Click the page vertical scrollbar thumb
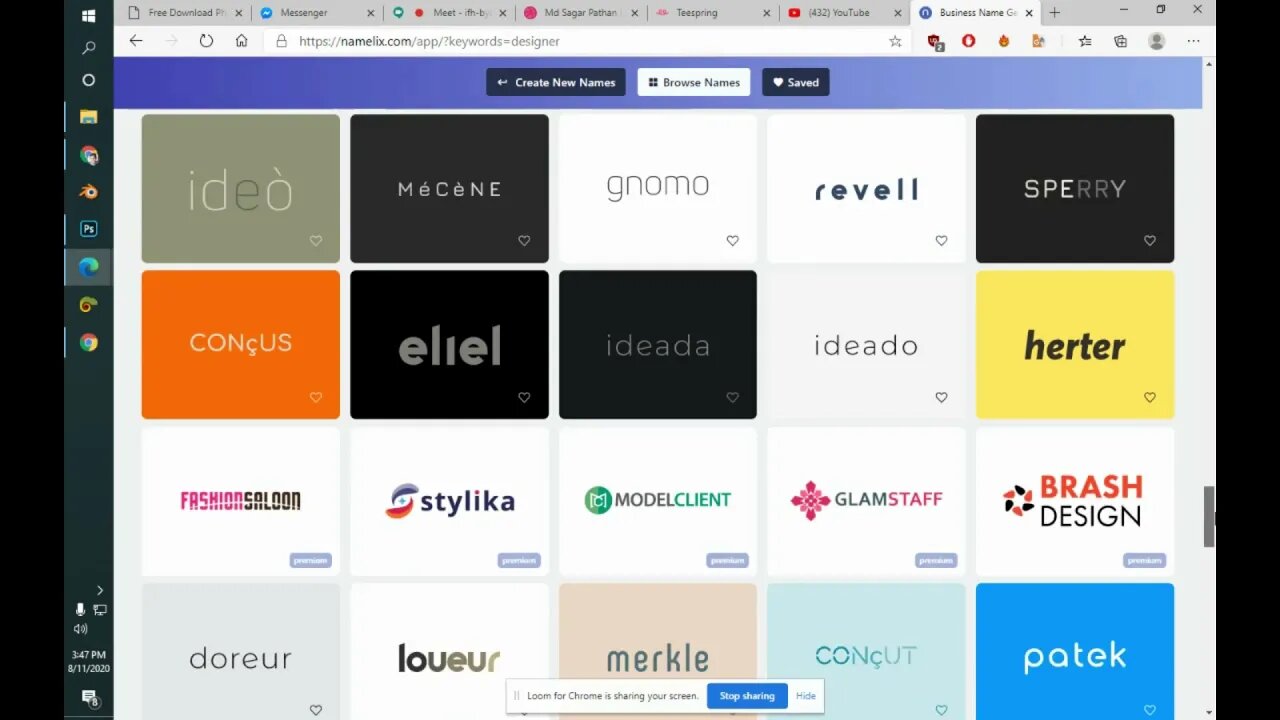 tap(1208, 516)
